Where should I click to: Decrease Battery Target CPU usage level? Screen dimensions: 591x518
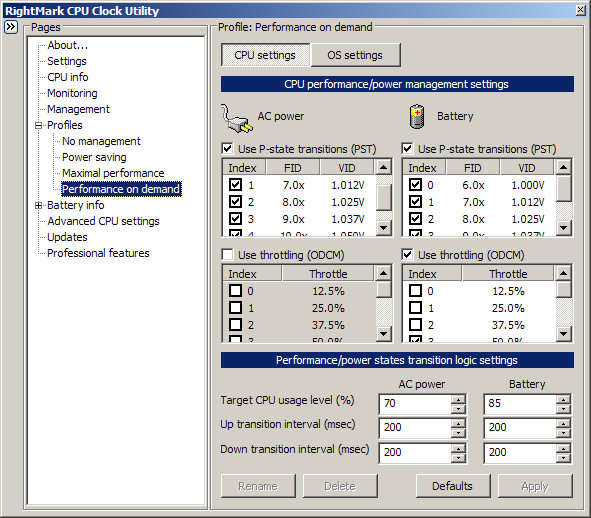pyautogui.click(x=563, y=409)
